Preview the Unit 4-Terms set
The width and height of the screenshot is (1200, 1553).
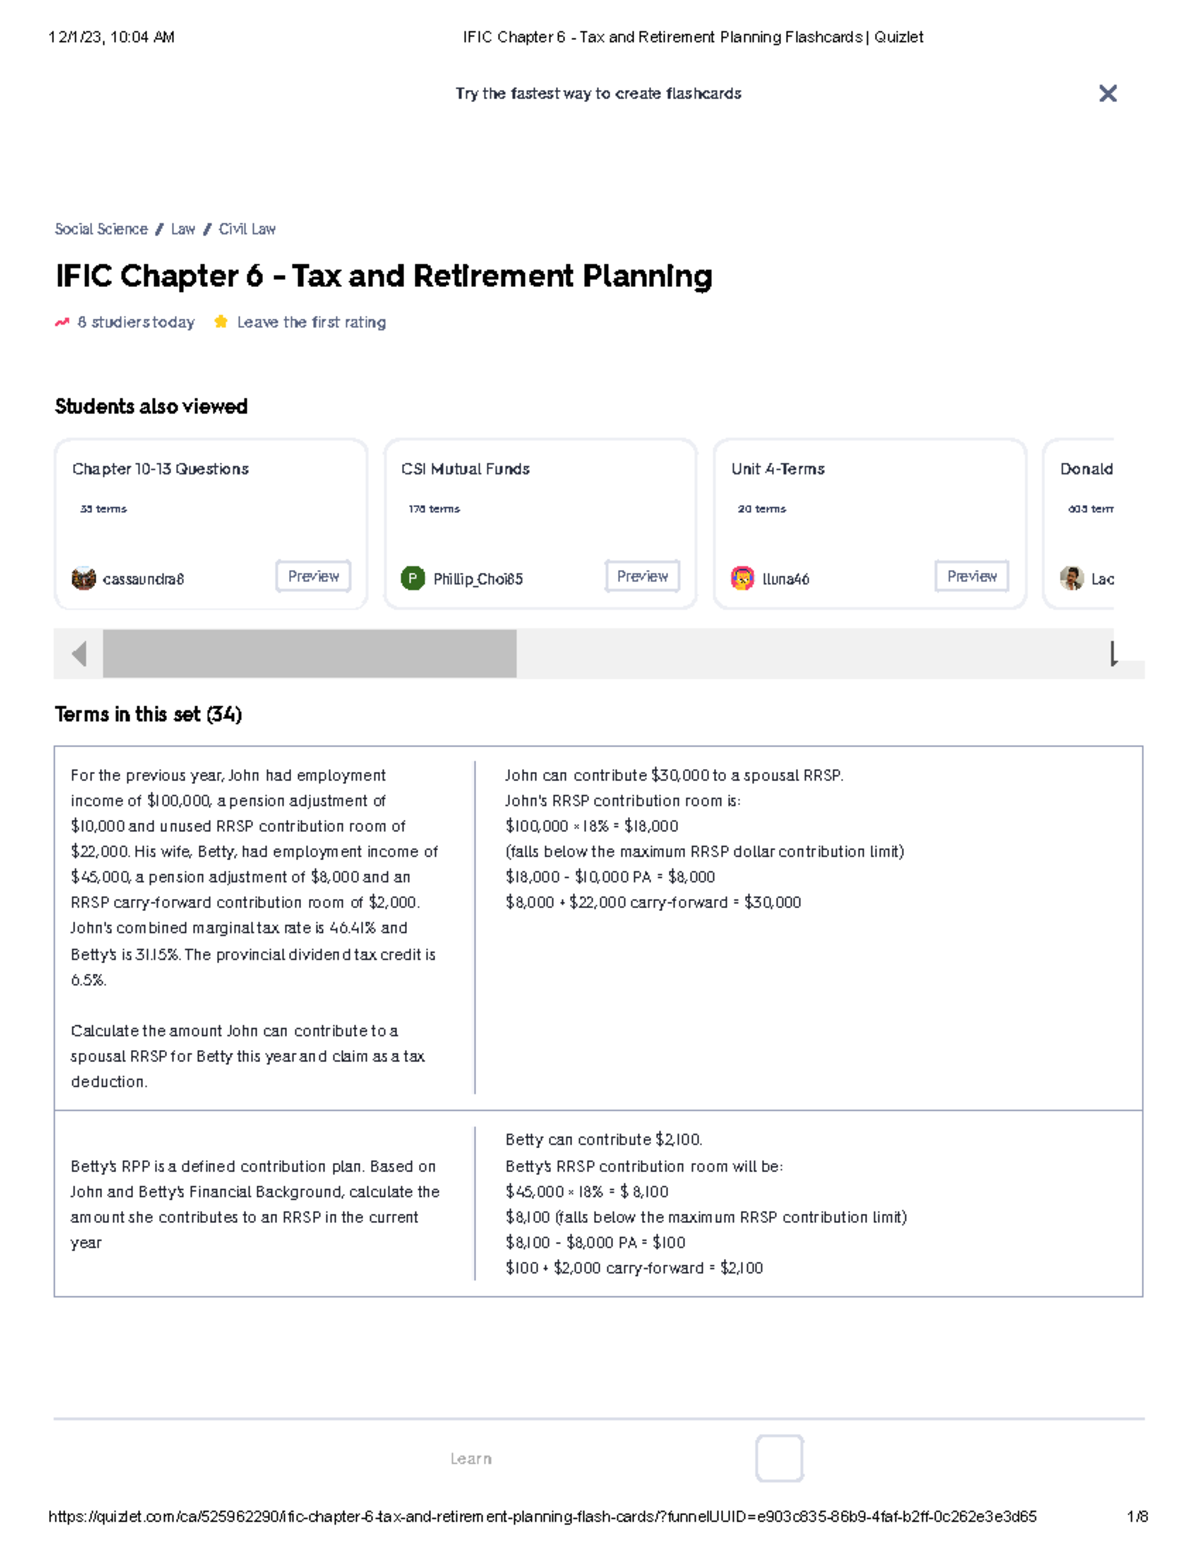click(971, 576)
